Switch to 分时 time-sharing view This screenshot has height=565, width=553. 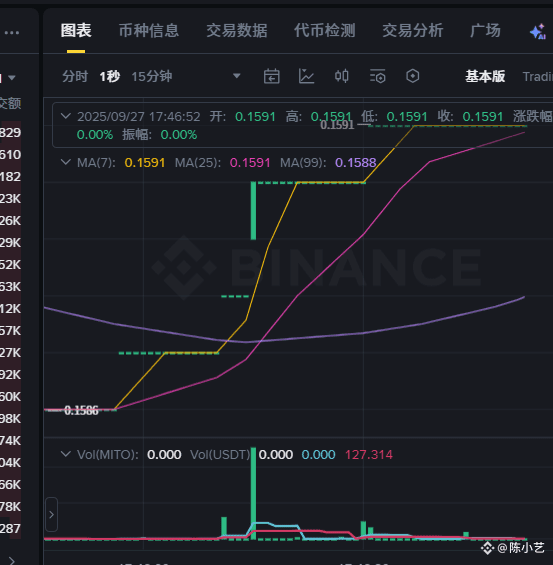coord(75,76)
